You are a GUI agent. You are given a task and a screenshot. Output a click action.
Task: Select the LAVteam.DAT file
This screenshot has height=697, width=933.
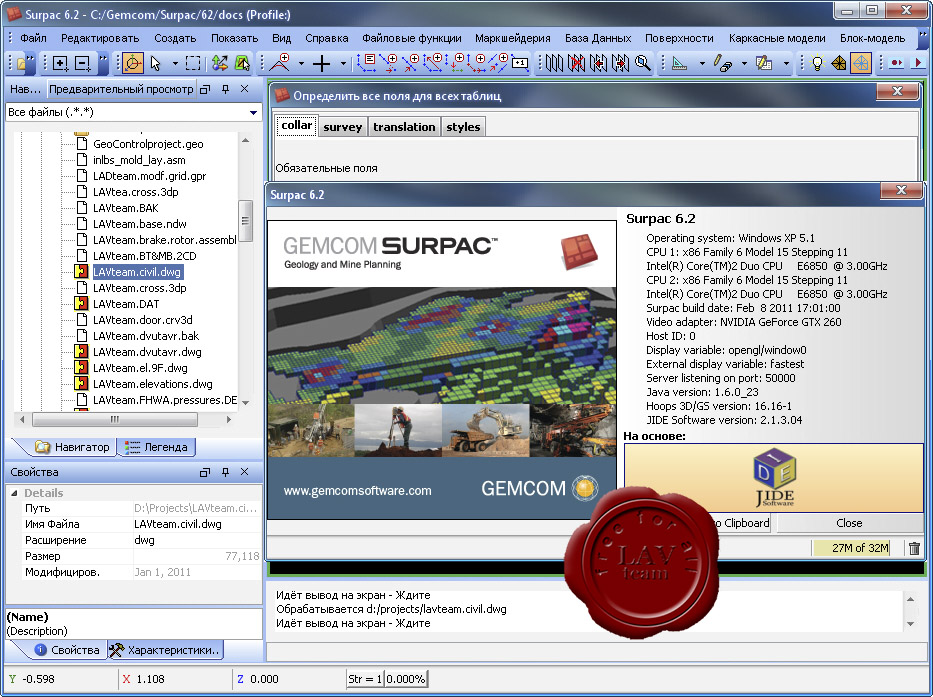(126, 304)
